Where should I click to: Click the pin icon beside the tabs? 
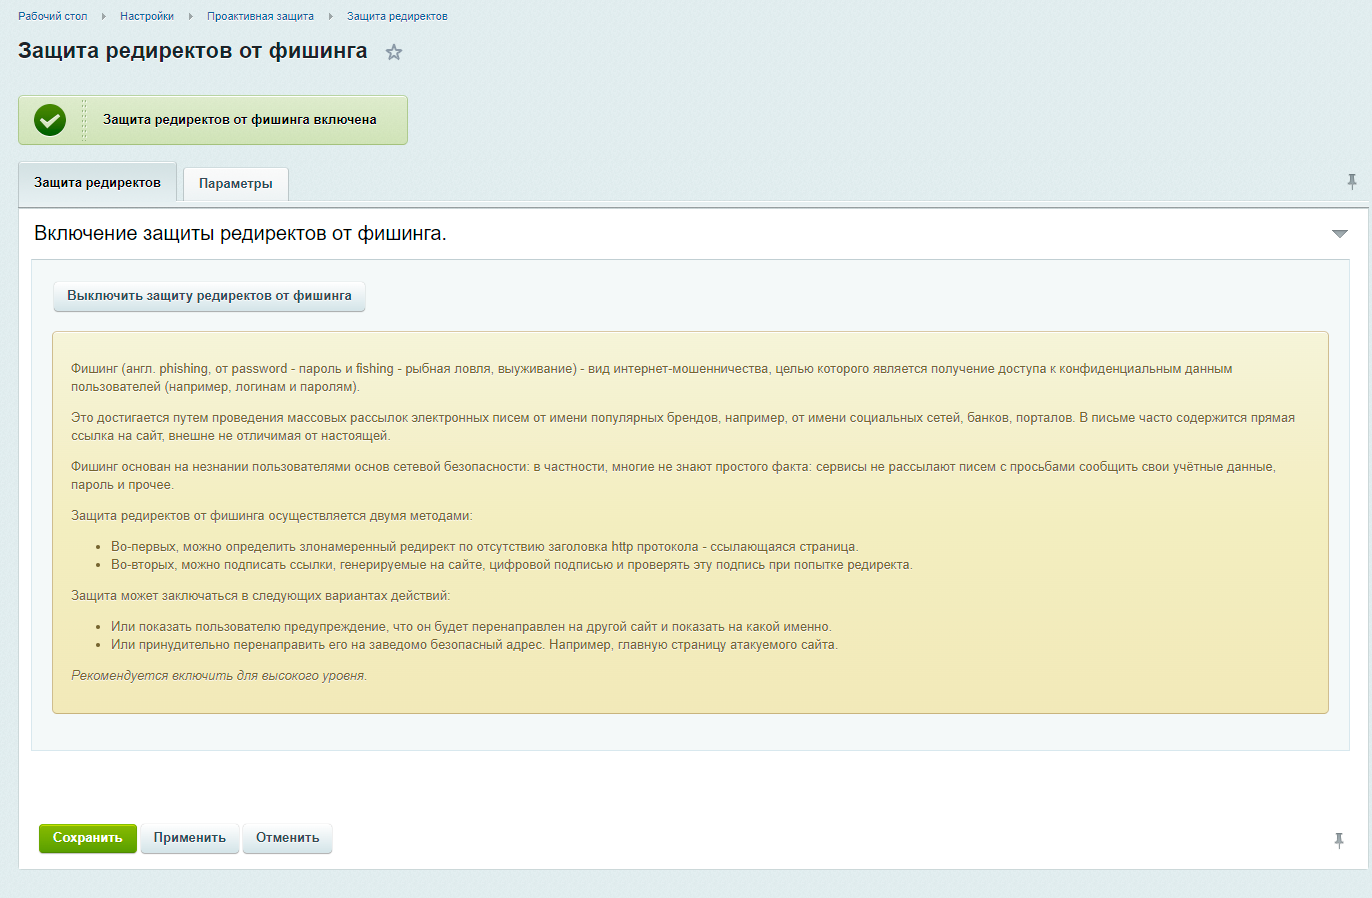click(1352, 181)
